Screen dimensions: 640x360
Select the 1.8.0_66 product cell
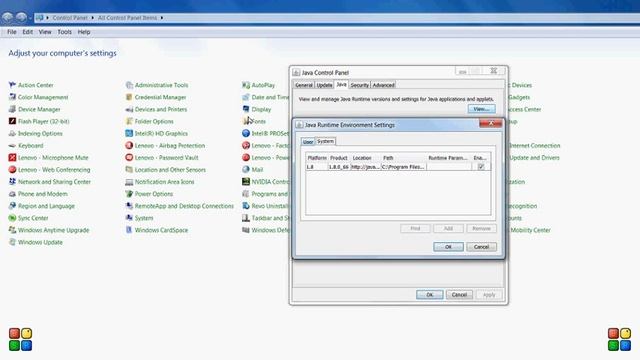(x=339, y=167)
